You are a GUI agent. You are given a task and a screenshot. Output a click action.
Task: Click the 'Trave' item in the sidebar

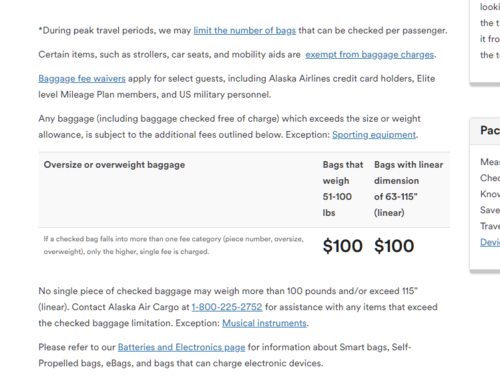click(490, 226)
